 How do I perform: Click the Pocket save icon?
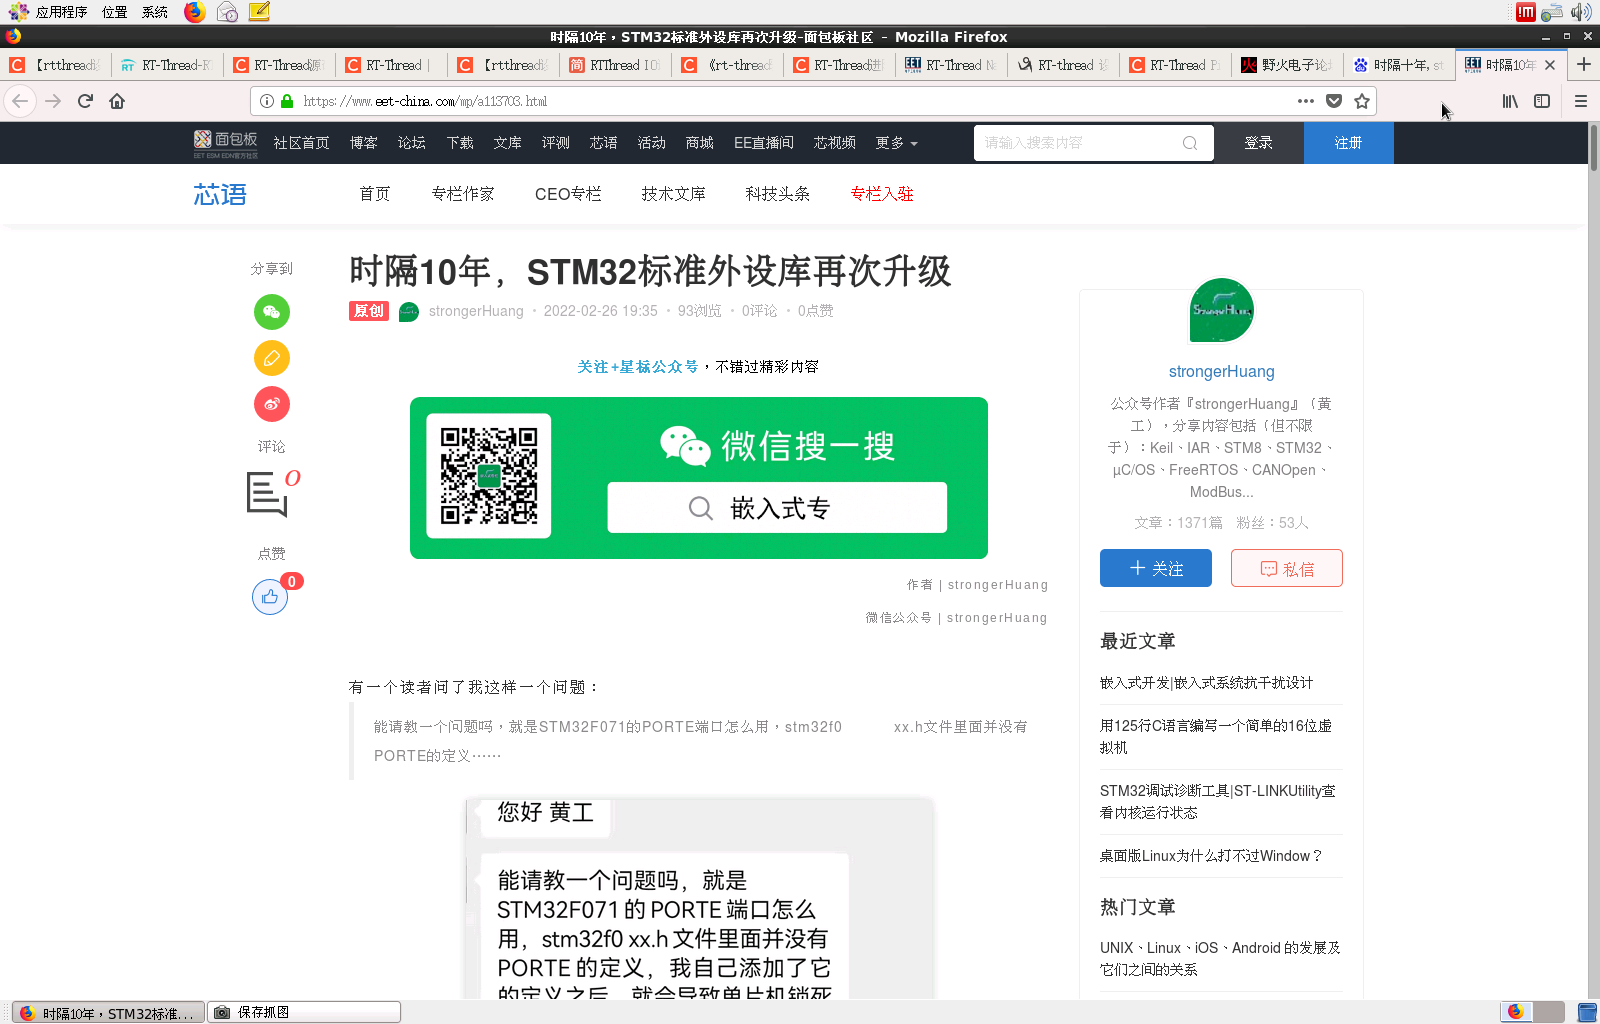coord(1334,101)
